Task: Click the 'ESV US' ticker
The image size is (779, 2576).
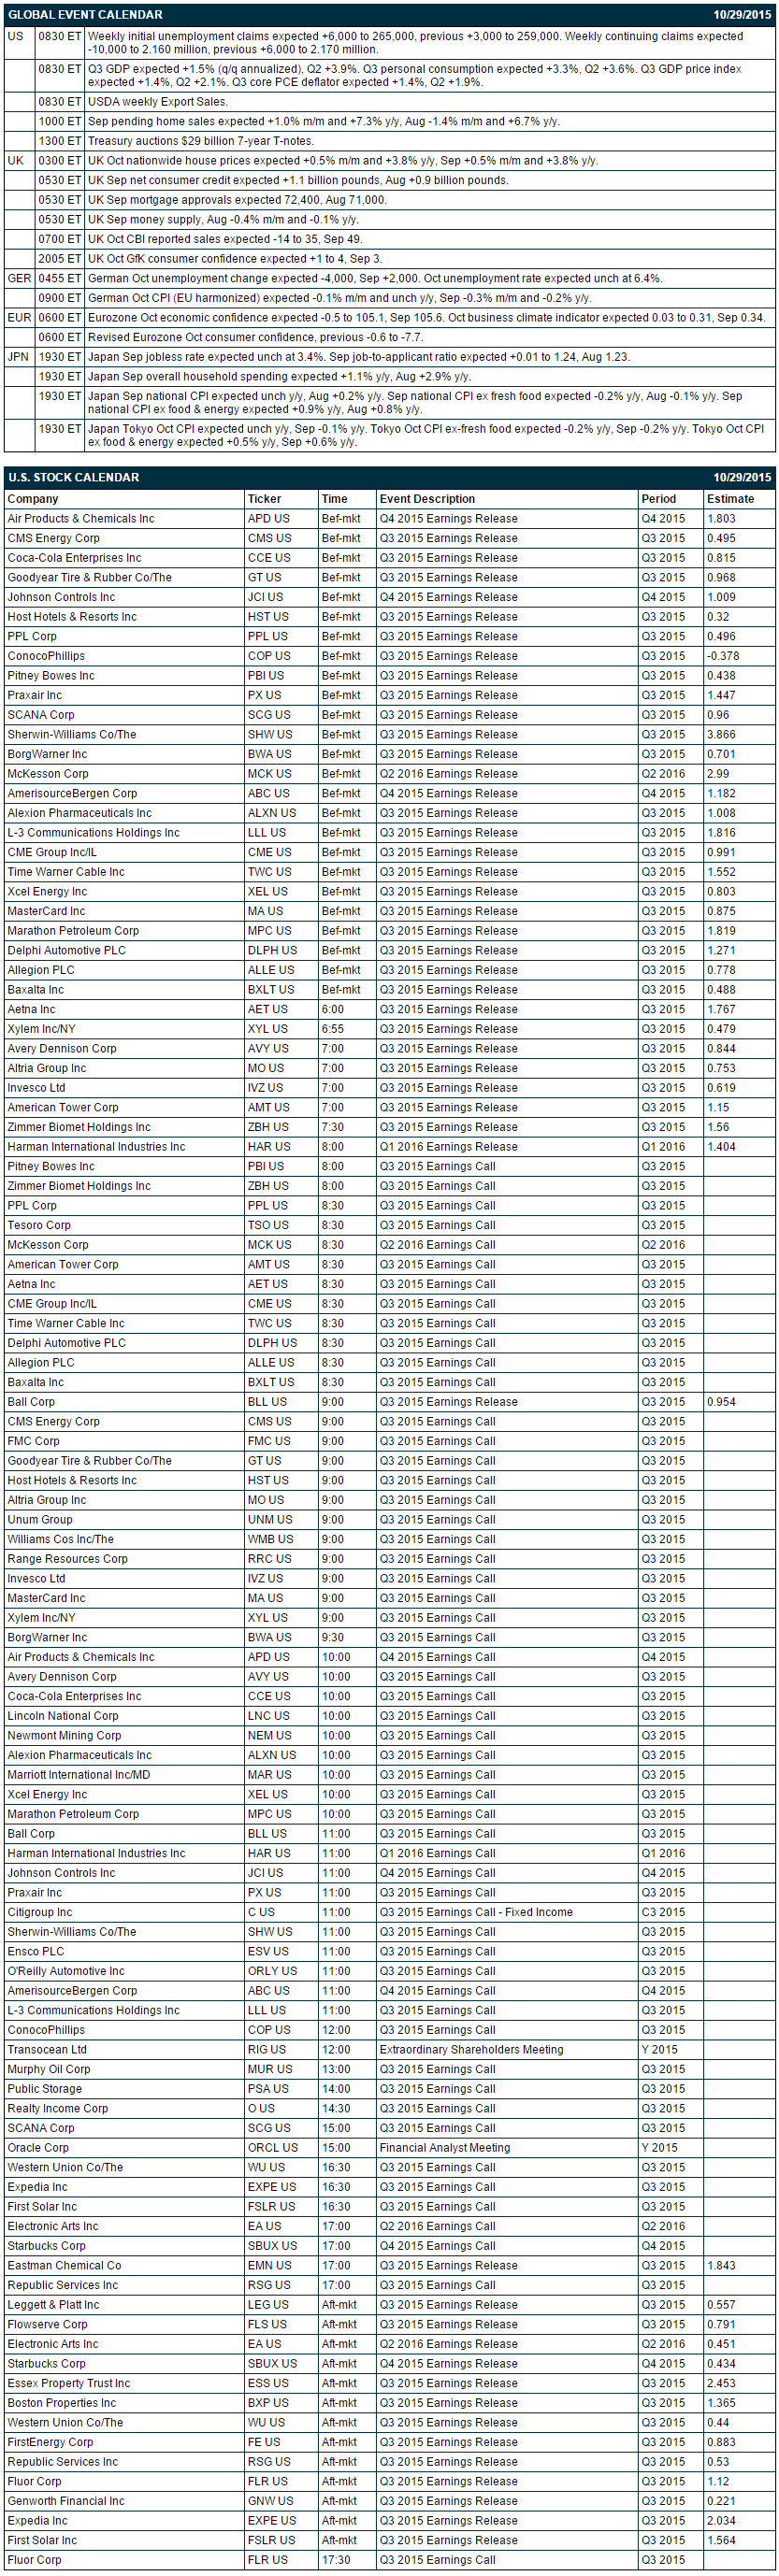Action: tap(268, 1952)
